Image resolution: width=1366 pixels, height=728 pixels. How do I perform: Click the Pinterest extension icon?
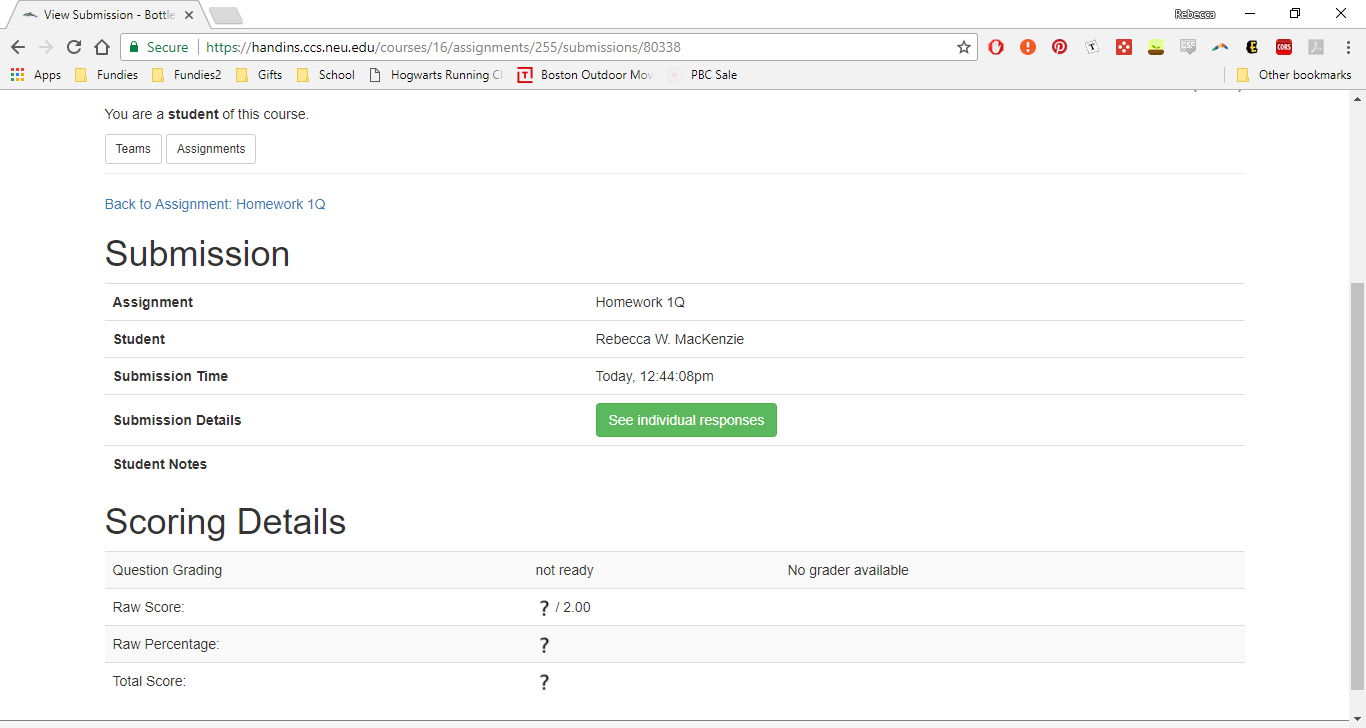tap(1059, 47)
